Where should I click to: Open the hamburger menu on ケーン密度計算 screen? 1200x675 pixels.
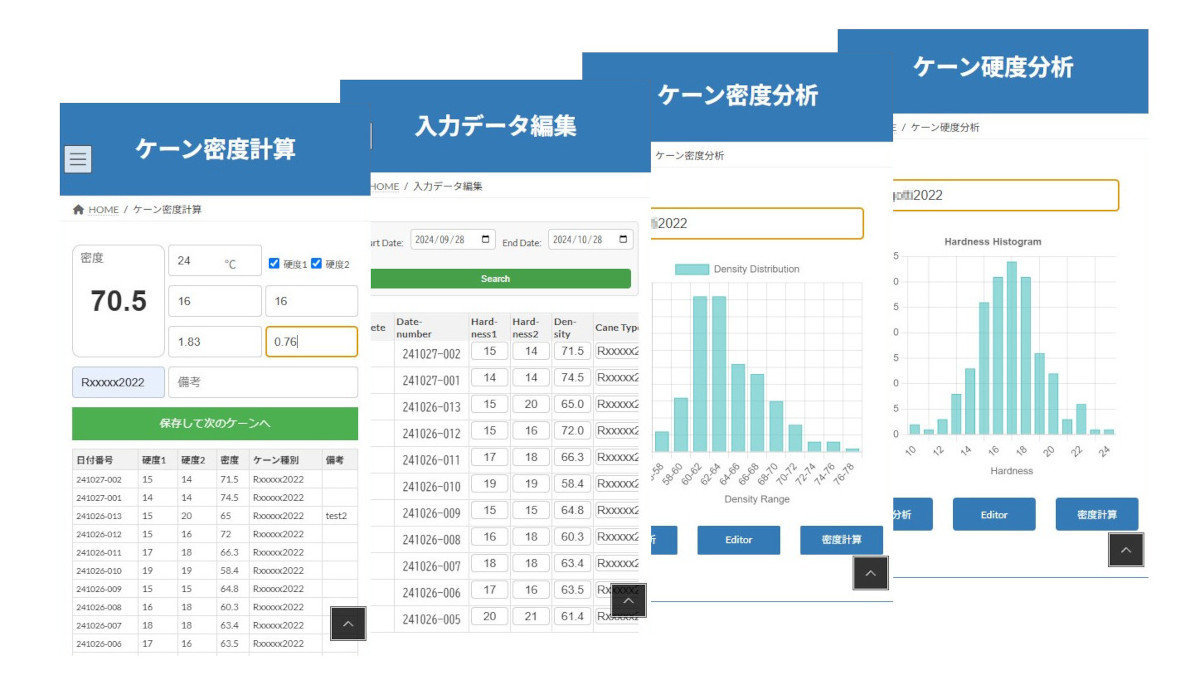[78, 159]
